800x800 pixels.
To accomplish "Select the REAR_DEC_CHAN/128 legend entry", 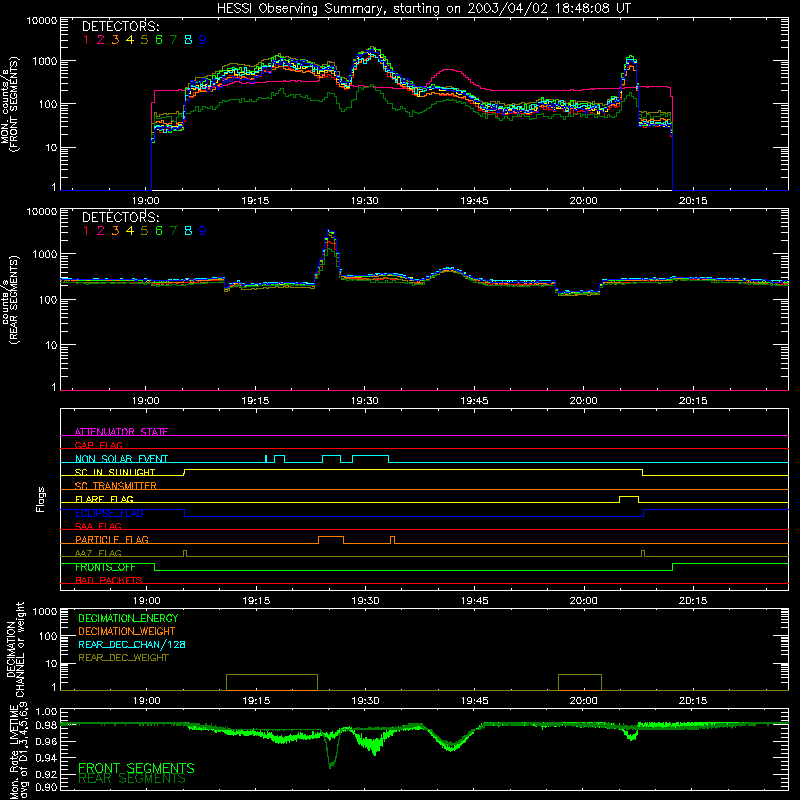I will 132,644.
